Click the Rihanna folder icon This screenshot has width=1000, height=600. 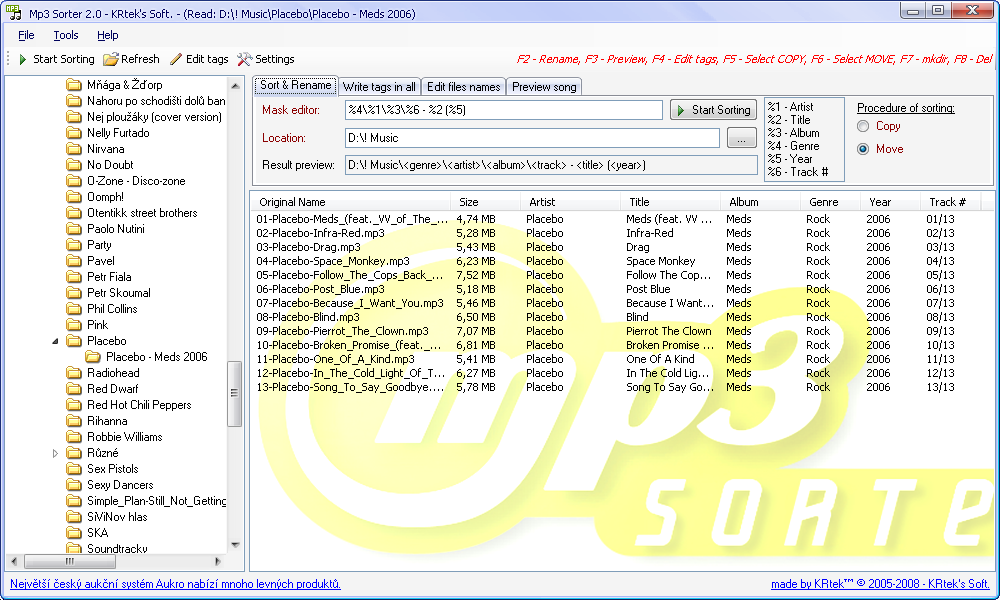coord(74,421)
